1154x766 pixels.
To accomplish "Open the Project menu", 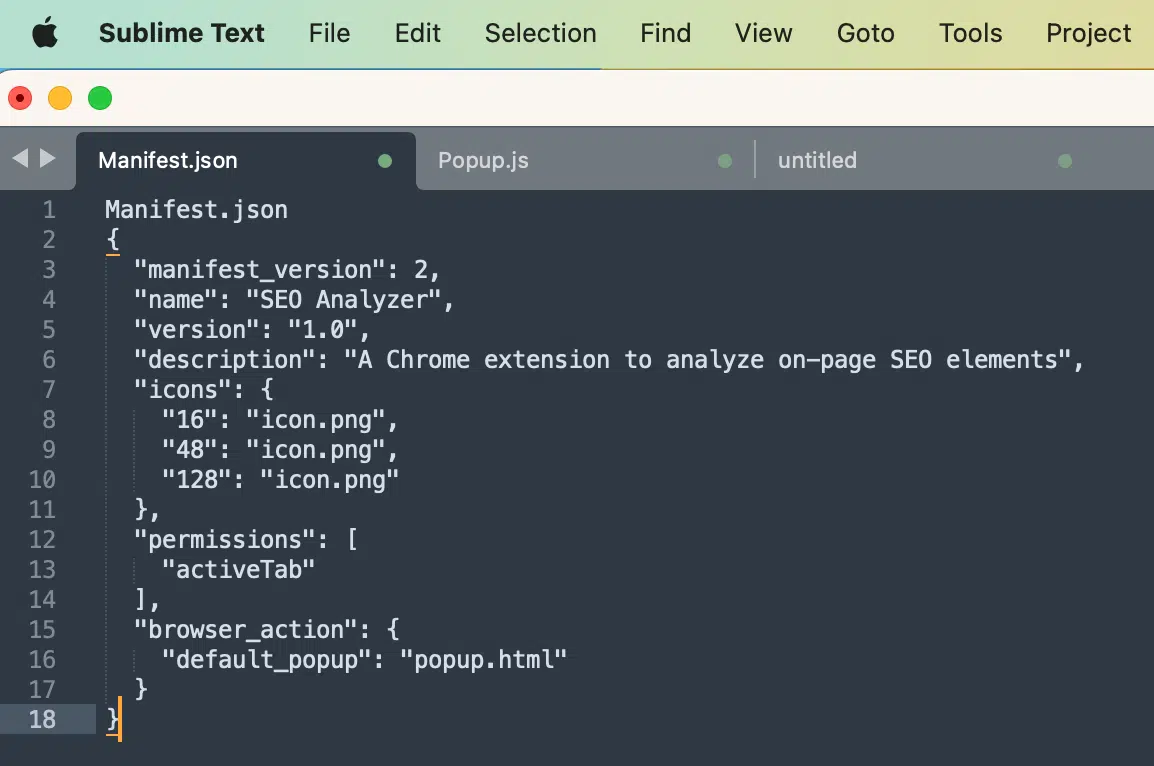I will pos(1088,33).
